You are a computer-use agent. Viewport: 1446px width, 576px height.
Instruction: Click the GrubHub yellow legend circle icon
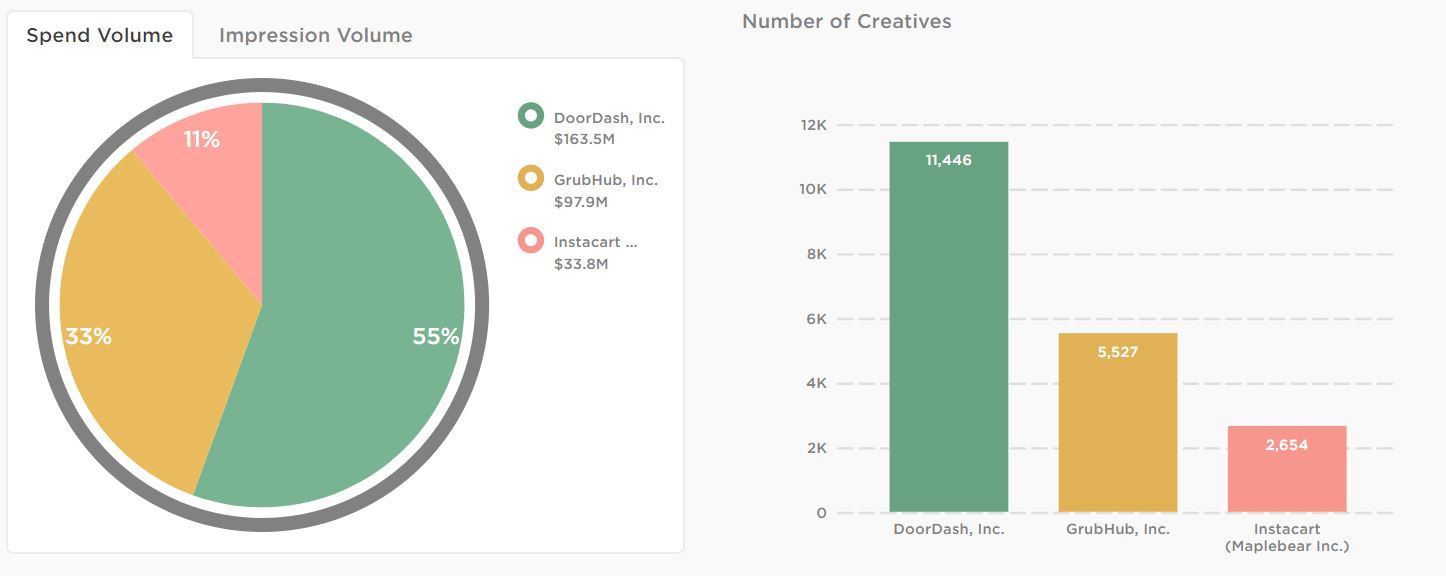[x=530, y=179]
